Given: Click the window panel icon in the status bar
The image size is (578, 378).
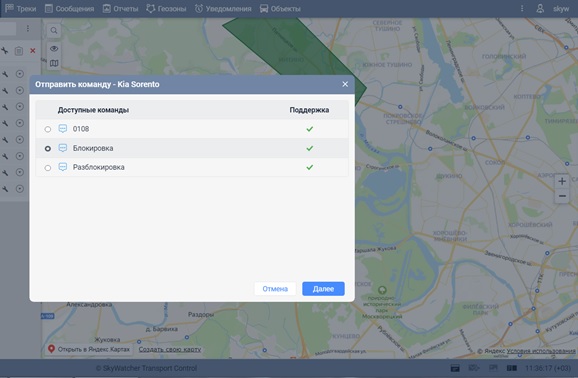Looking at the screenshot, I should click(x=455, y=368).
